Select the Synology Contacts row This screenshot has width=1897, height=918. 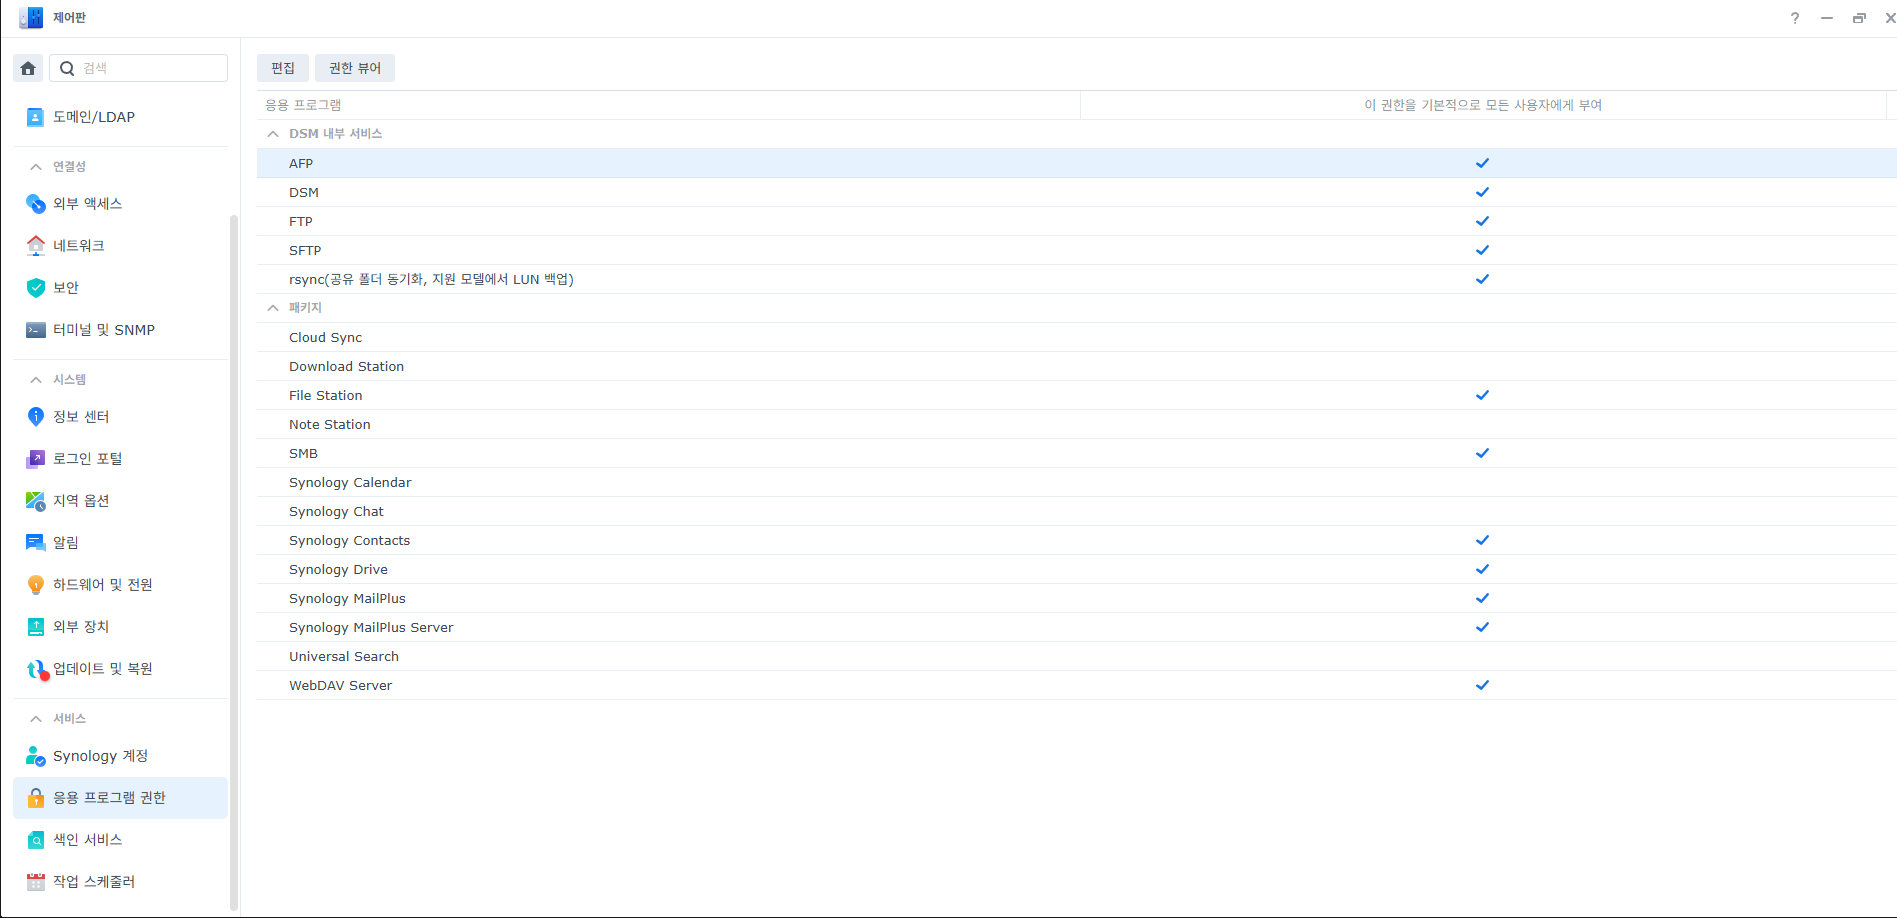click(1077, 540)
